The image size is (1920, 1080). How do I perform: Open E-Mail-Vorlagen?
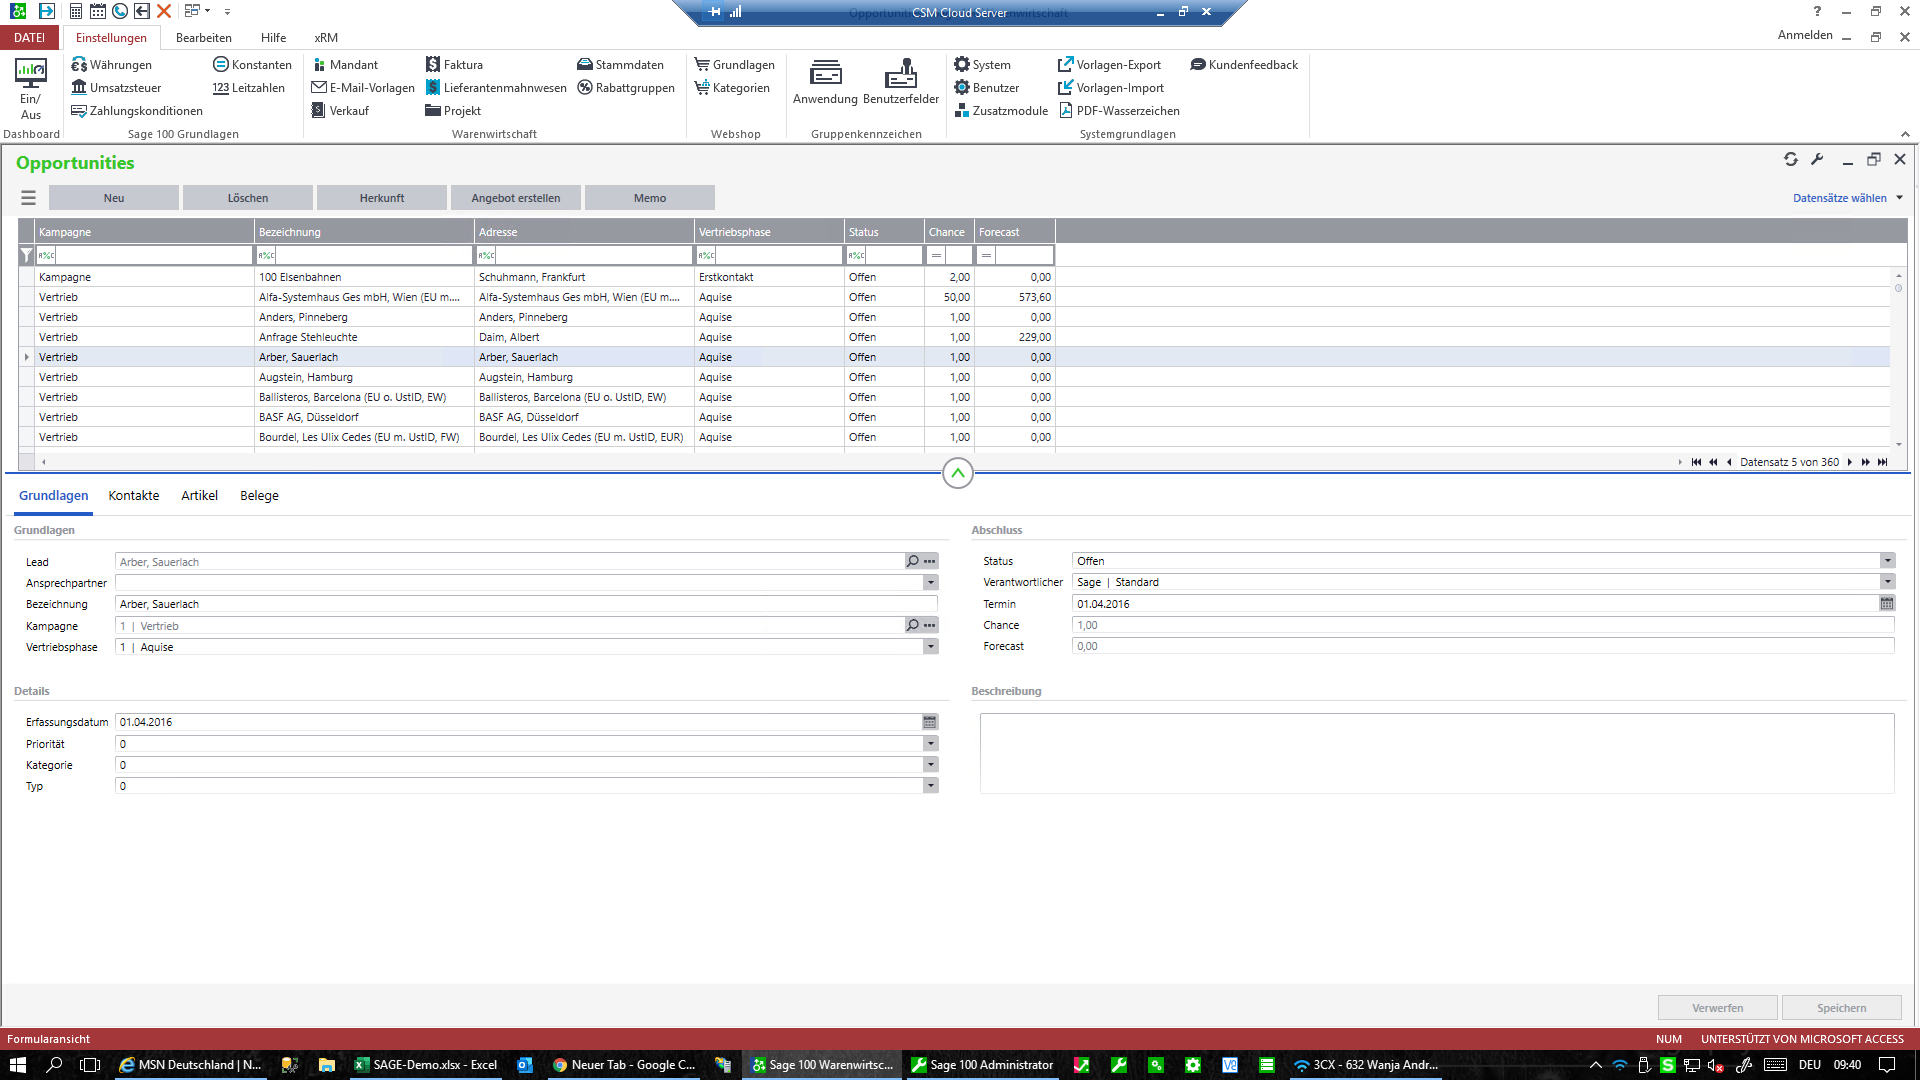tap(363, 88)
